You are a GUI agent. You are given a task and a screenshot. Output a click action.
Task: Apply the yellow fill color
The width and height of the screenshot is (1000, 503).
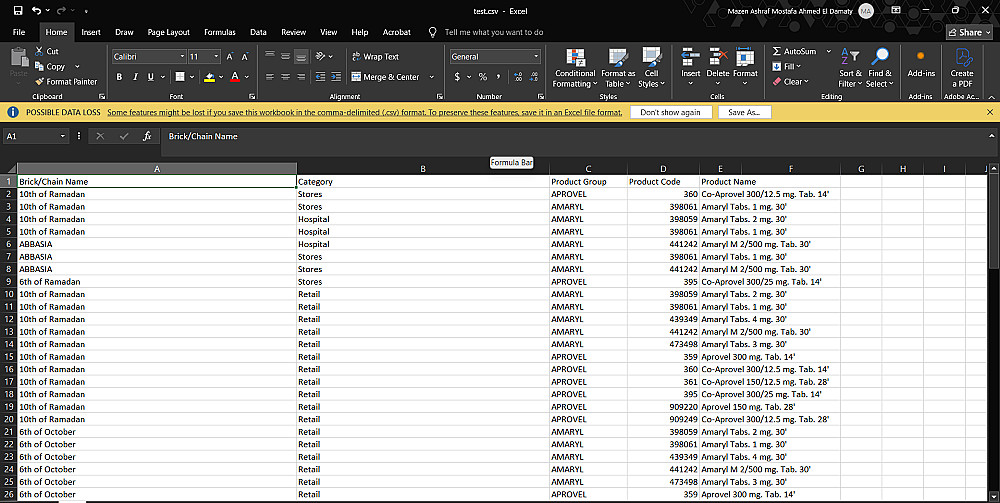(x=209, y=77)
